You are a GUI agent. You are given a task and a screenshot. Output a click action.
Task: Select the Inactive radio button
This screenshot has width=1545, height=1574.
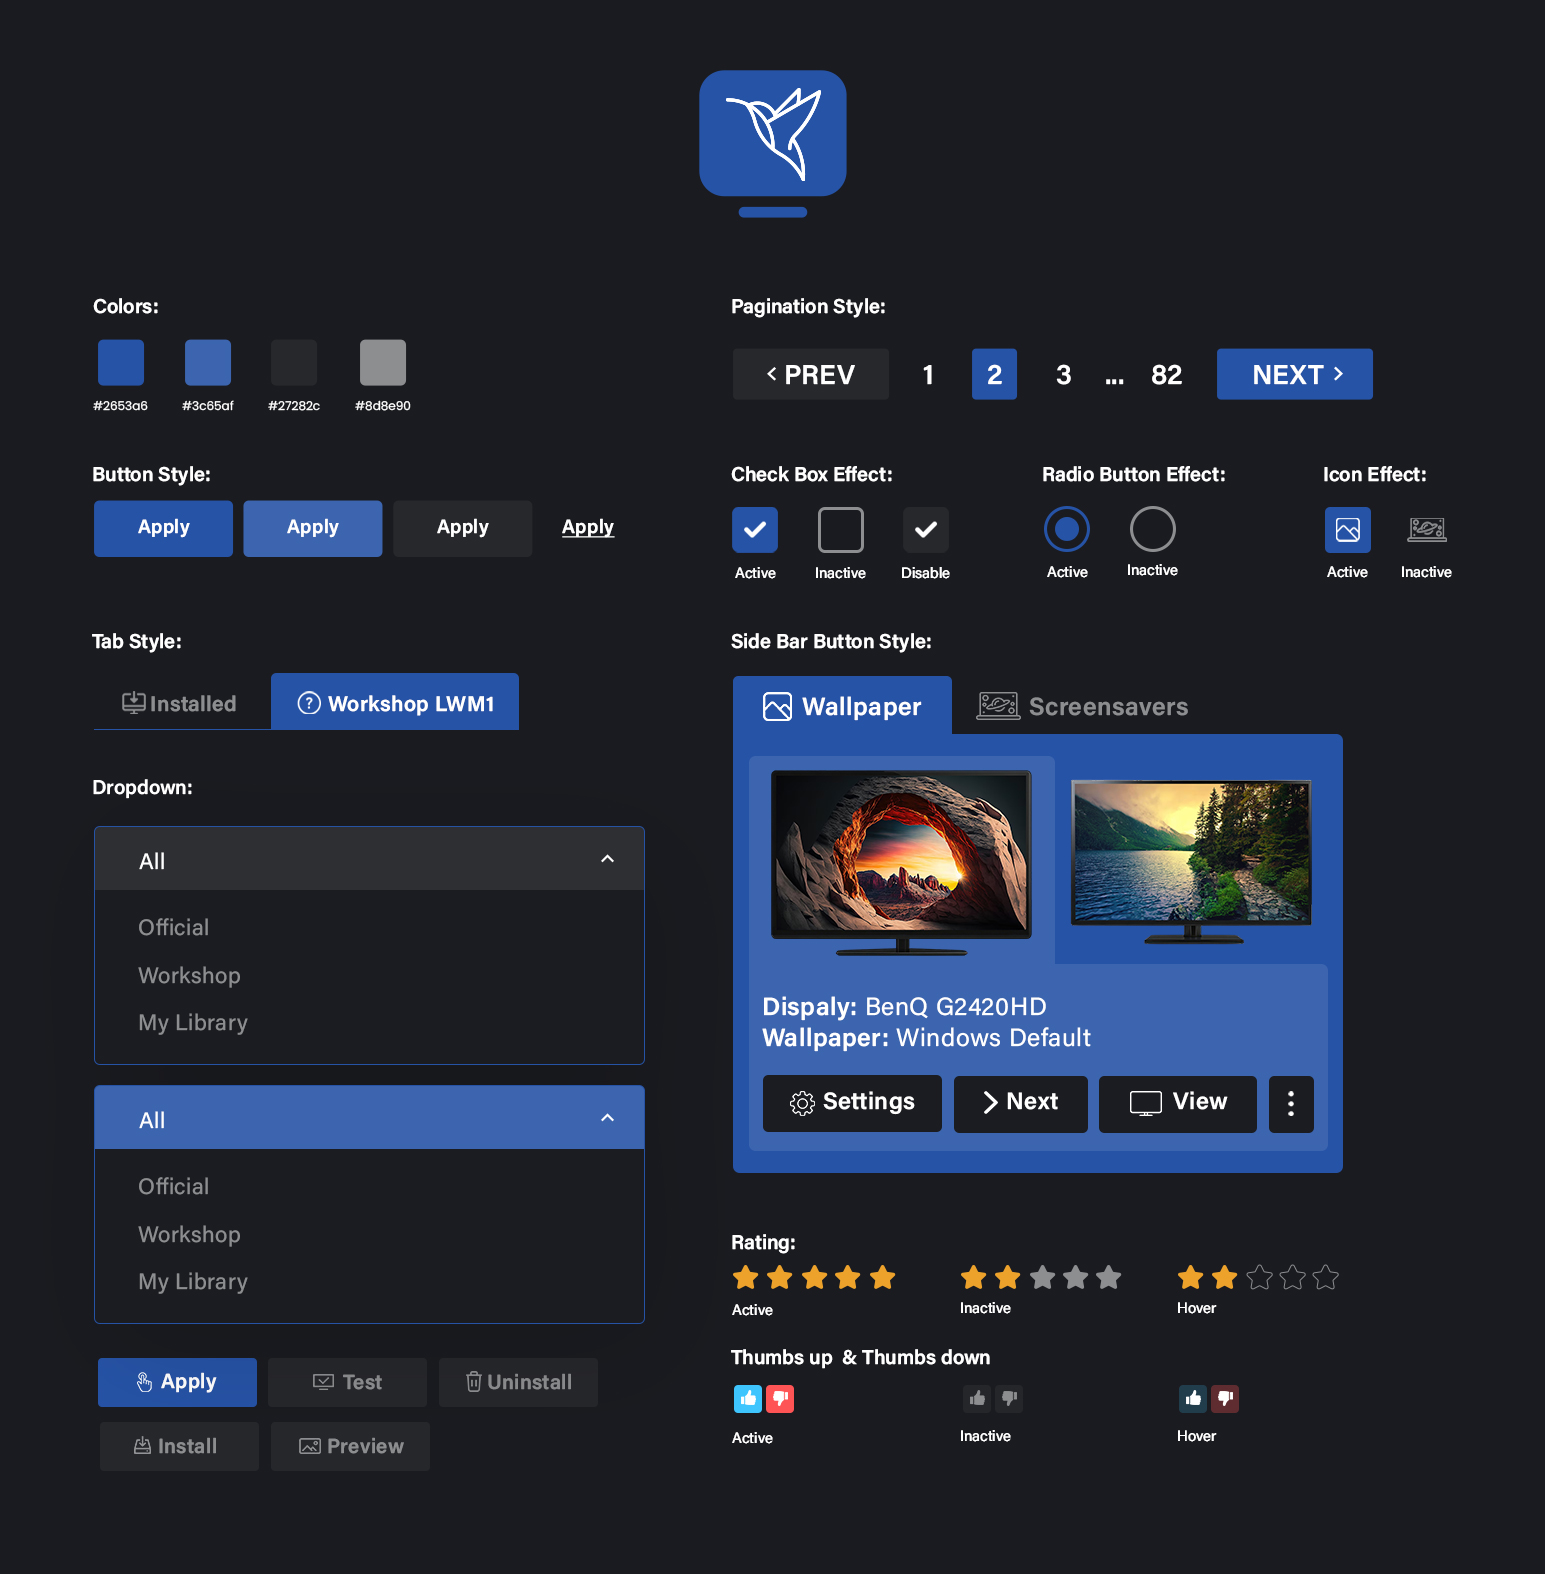click(x=1152, y=528)
